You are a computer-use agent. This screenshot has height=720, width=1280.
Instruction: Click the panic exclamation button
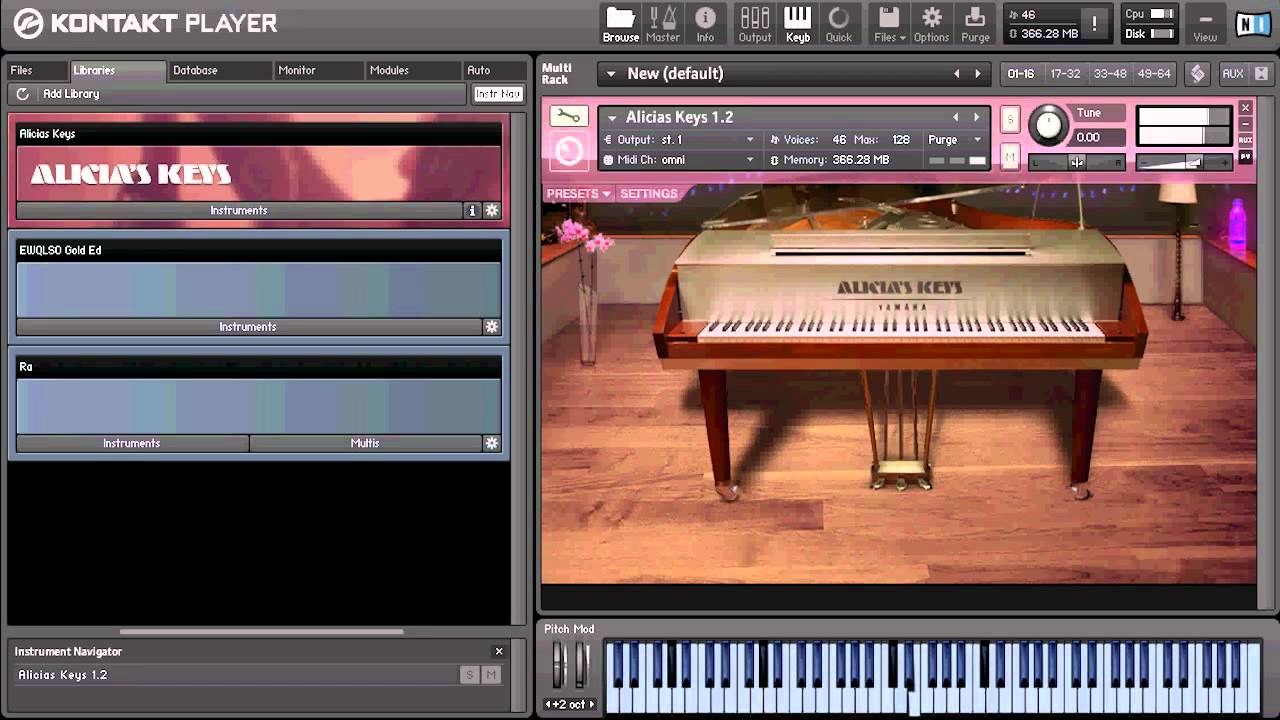pyautogui.click(x=1095, y=24)
